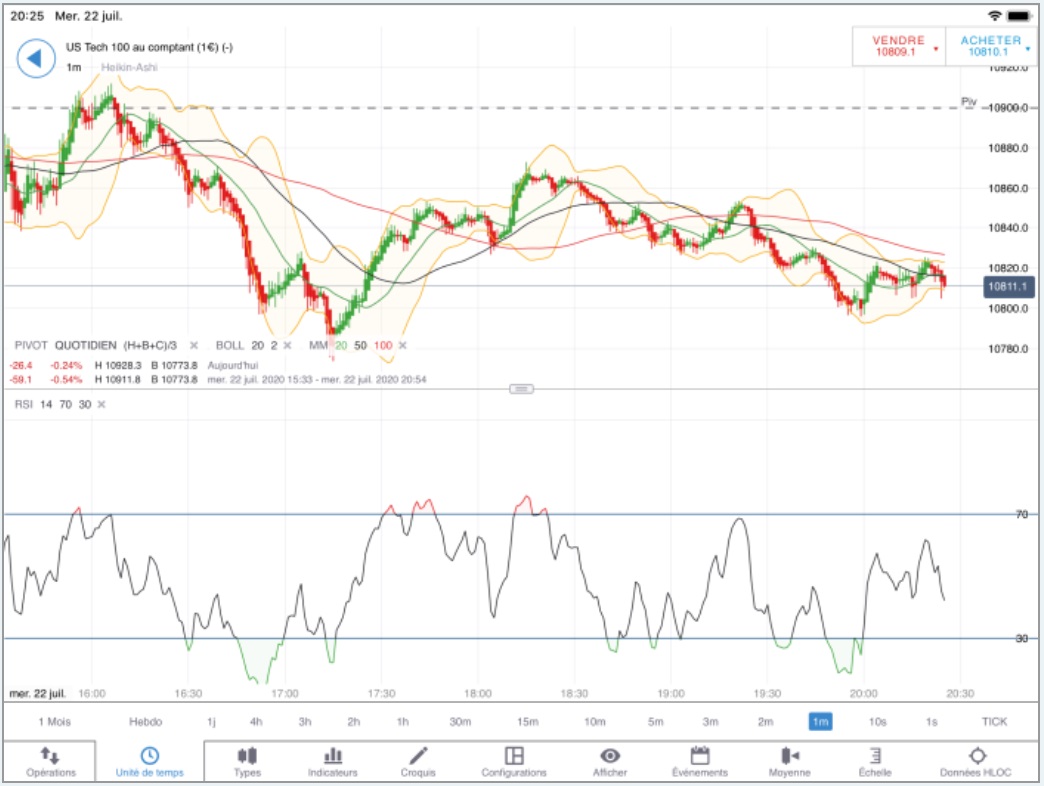Open the ACHETER dropdown arrow
The width and height of the screenshot is (1044, 786).
[1027, 49]
